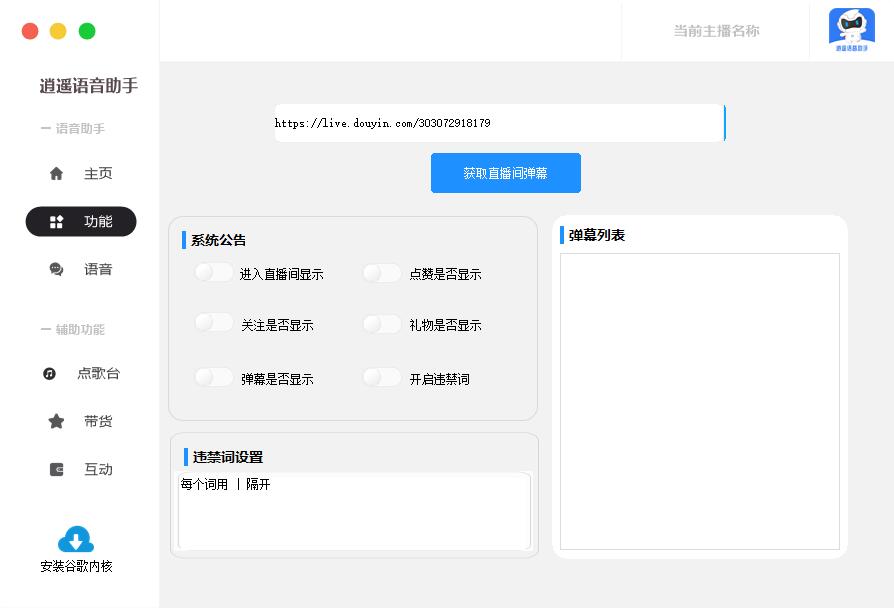The image size is (894, 608).
Task: Enable the 进入直播间显示 toggle
Action: pos(214,273)
